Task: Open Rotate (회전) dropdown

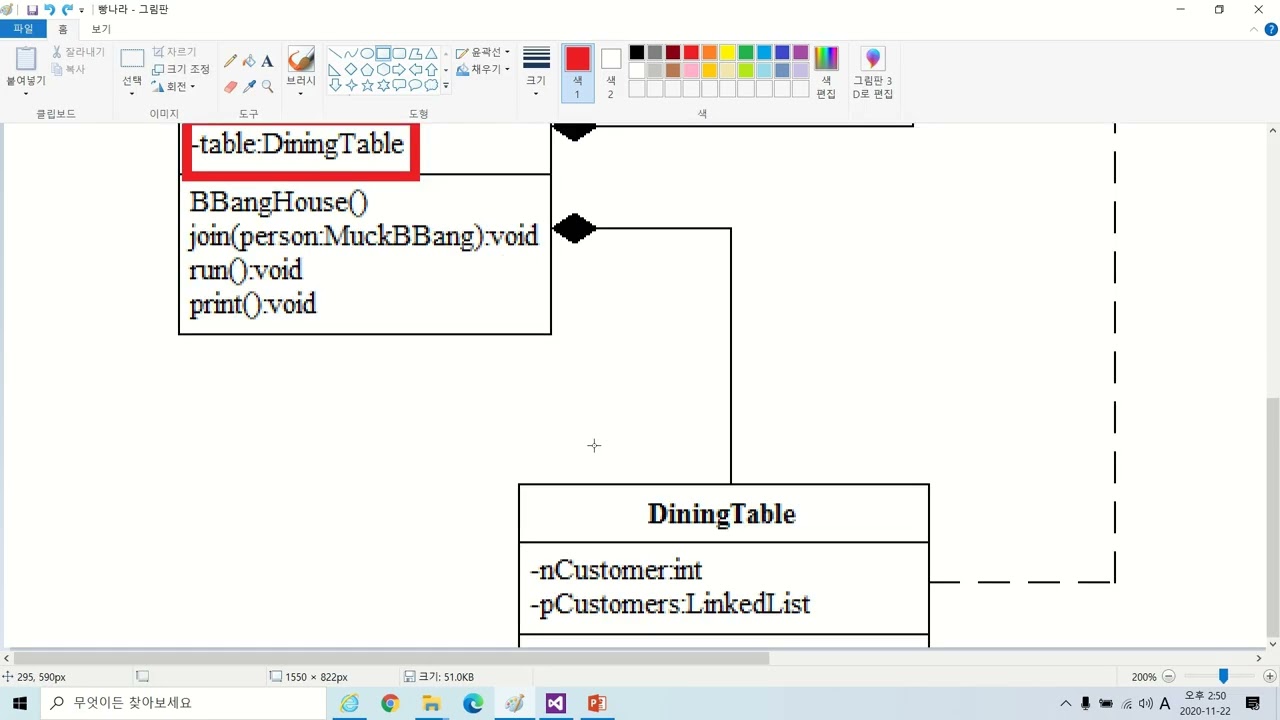Action: click(173, 87)
